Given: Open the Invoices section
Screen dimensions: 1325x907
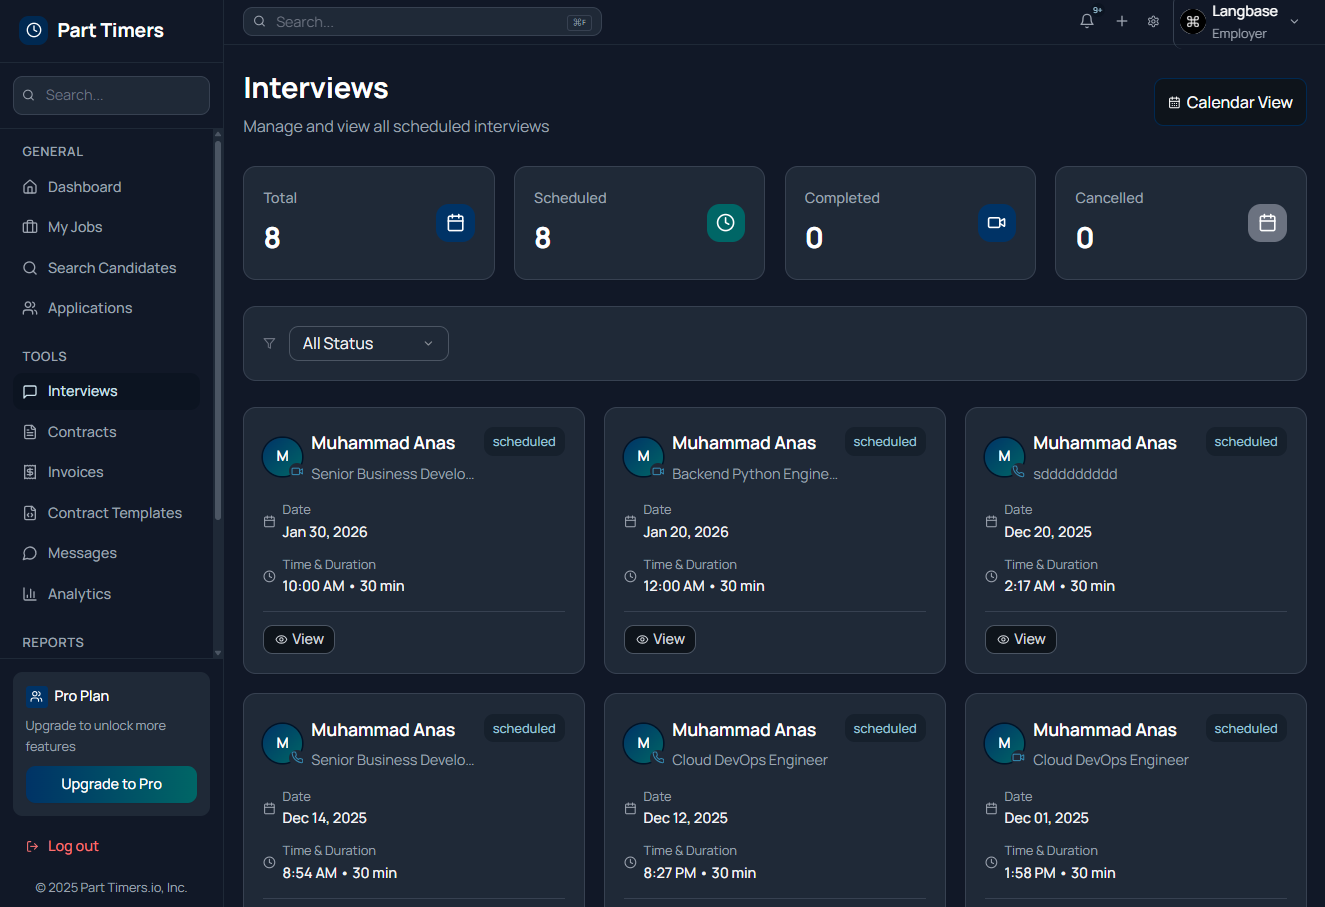Looking at the screenshot, I should pos(75,471).
